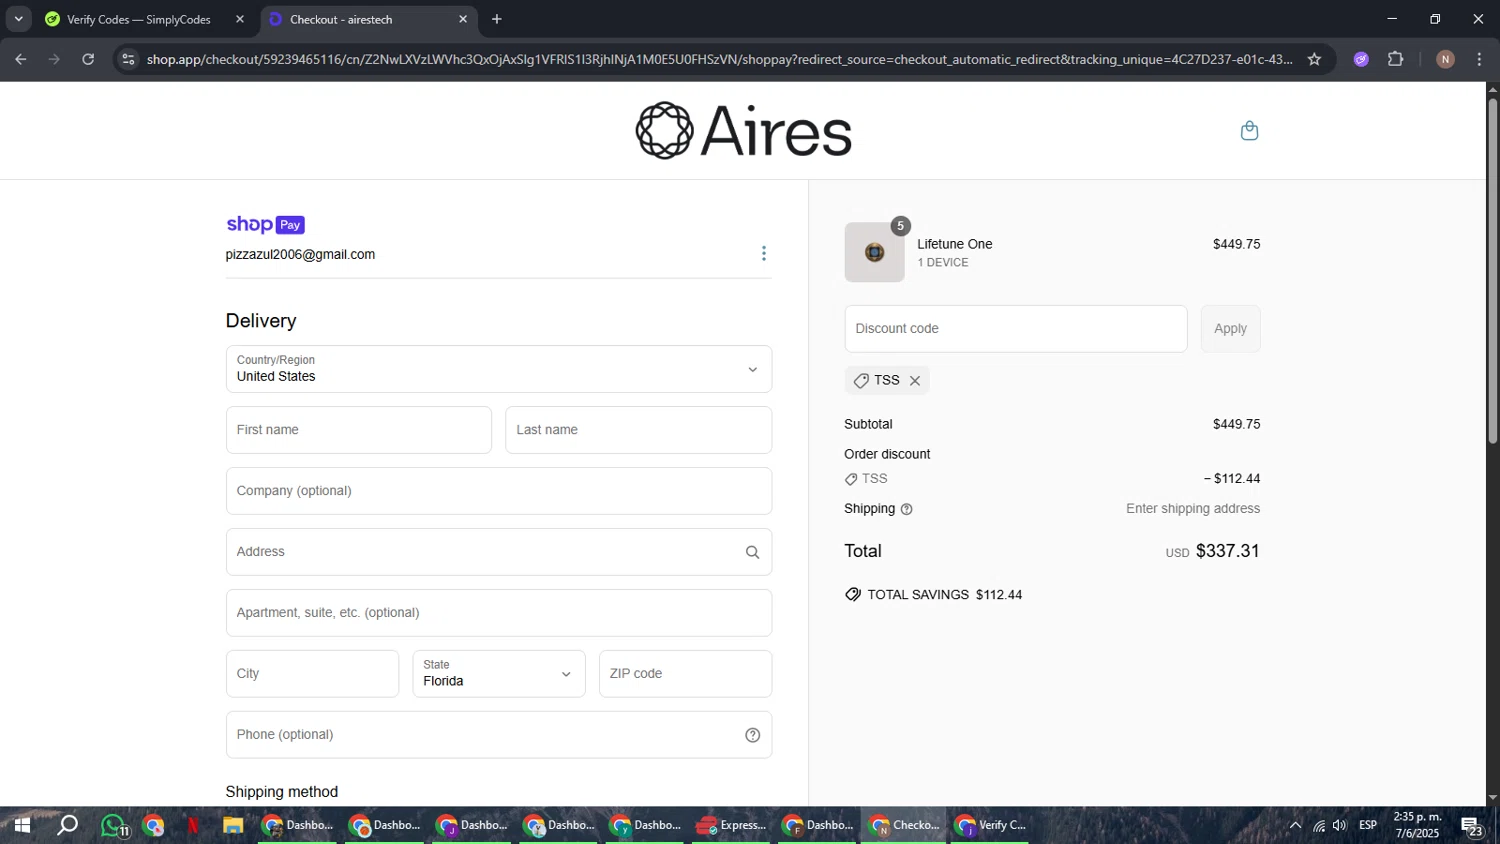Open Windows taskbar search

[67, 825]
